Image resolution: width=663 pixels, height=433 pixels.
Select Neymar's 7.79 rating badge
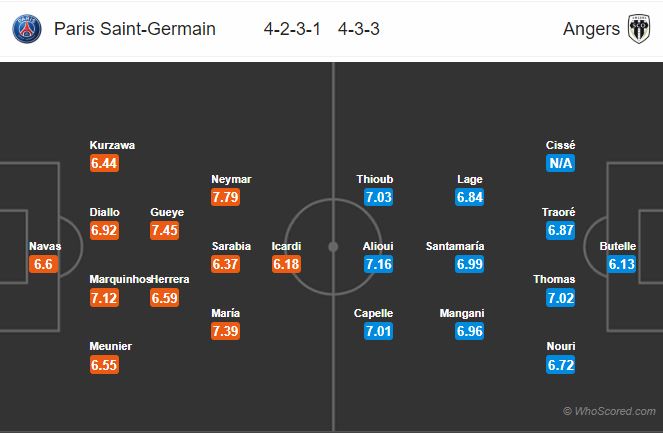[225, 197]
